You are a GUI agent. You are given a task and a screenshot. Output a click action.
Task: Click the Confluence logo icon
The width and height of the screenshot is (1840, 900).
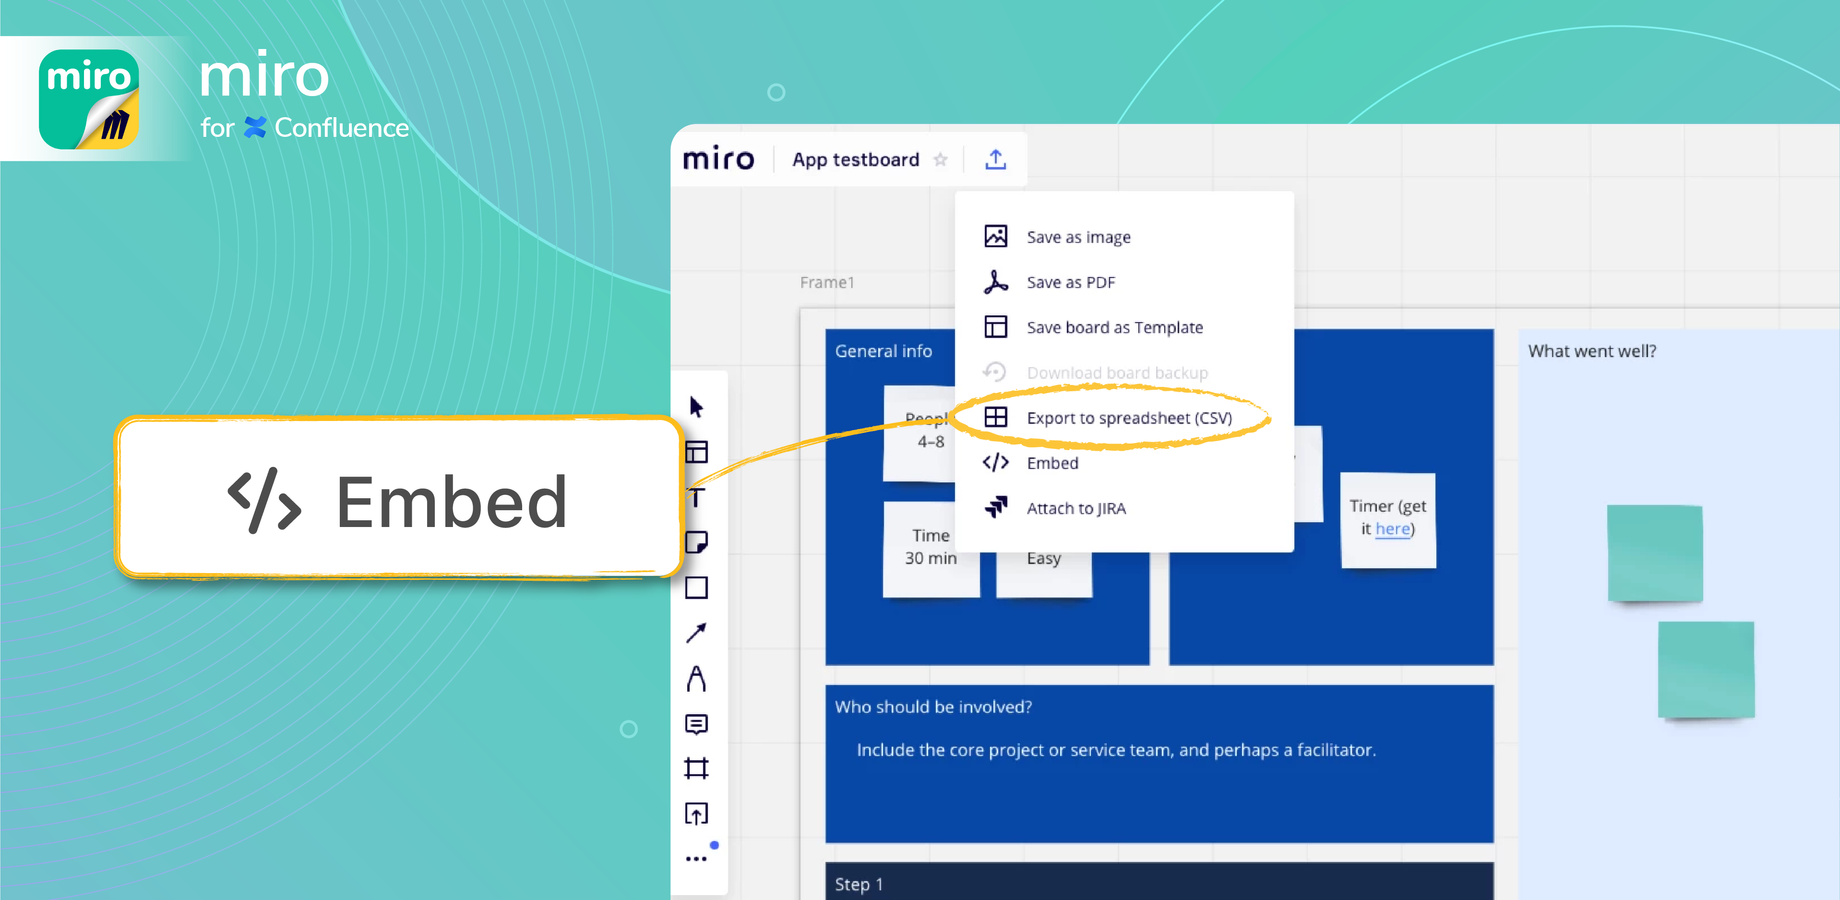(x=256, y=128)
